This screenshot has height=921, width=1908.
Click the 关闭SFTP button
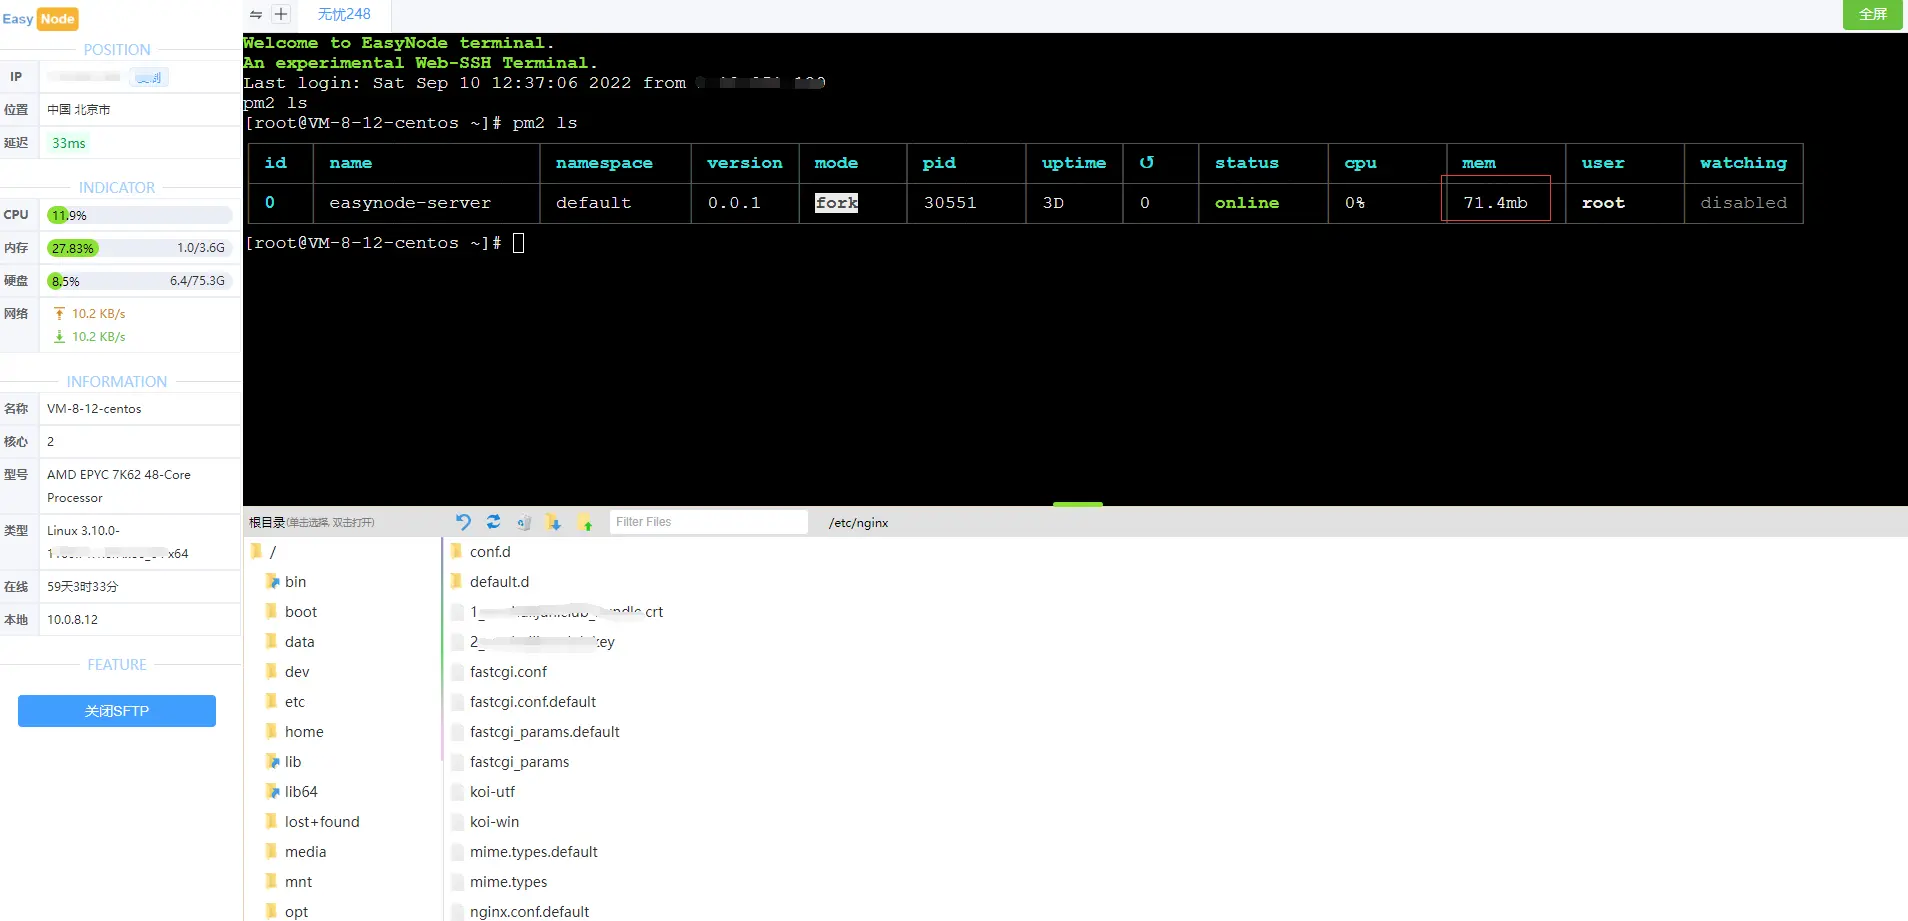(x=117, y=711)
